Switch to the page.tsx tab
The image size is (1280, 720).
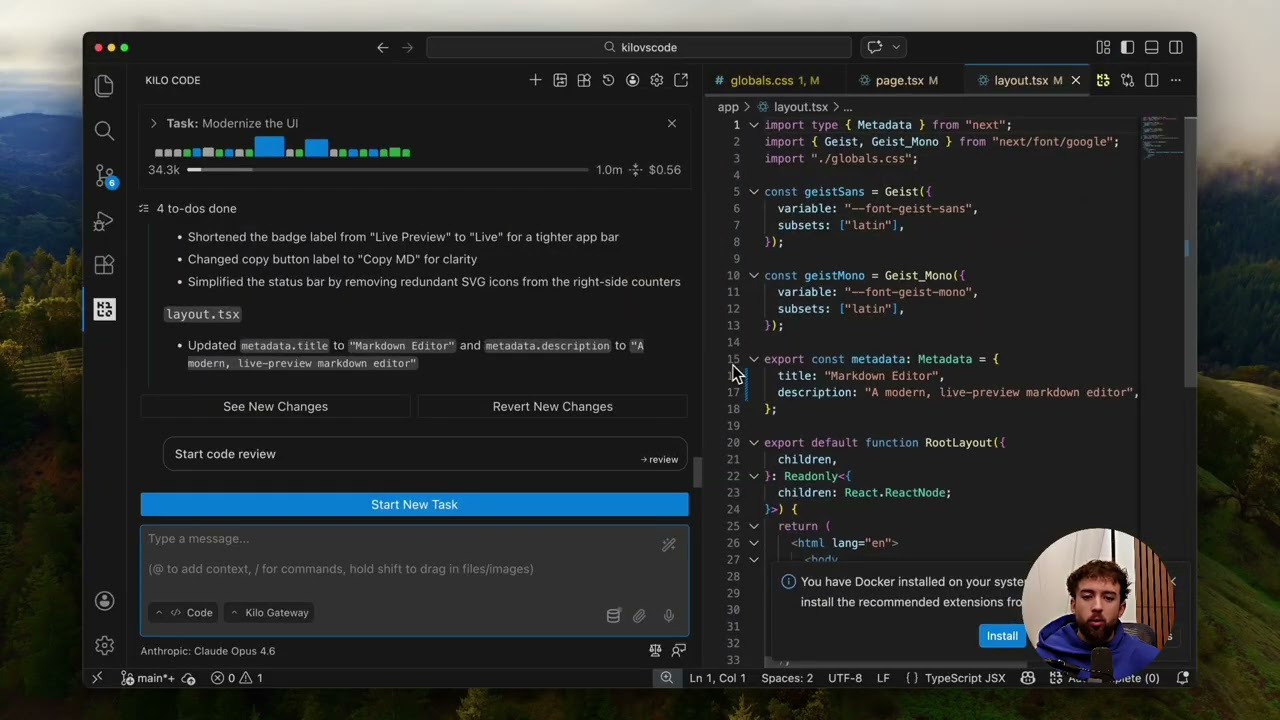pos(906,80)
